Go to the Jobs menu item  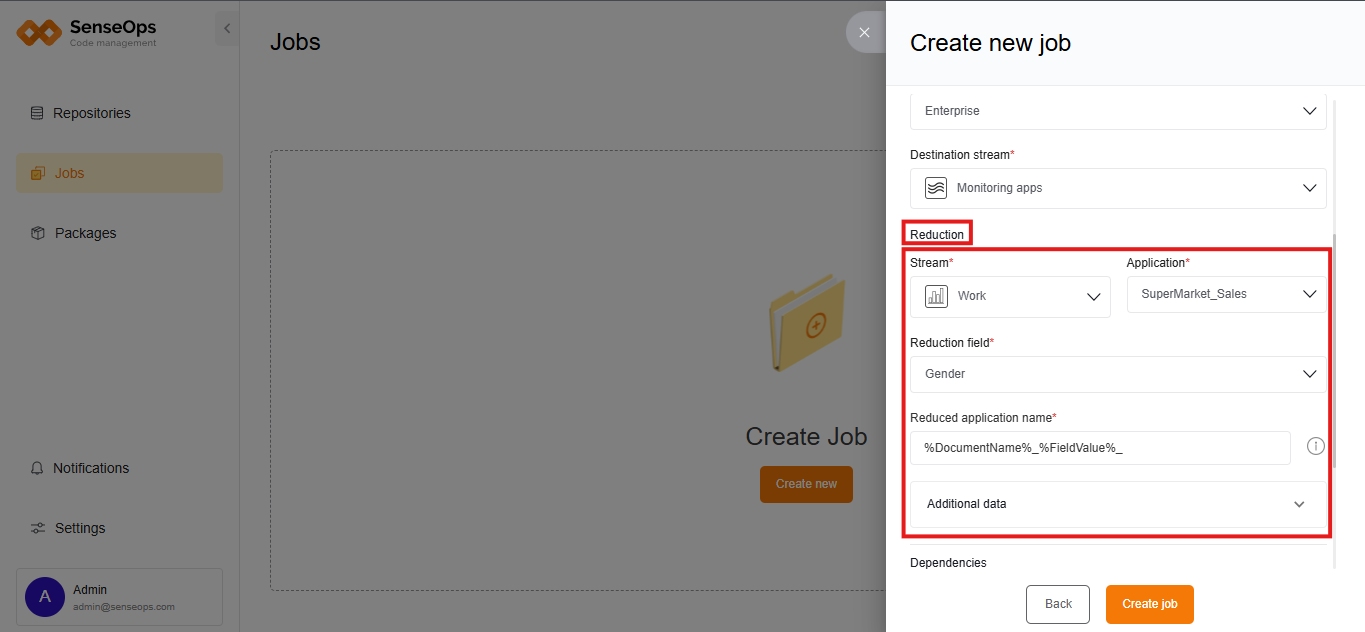click(x=69, y=173)
